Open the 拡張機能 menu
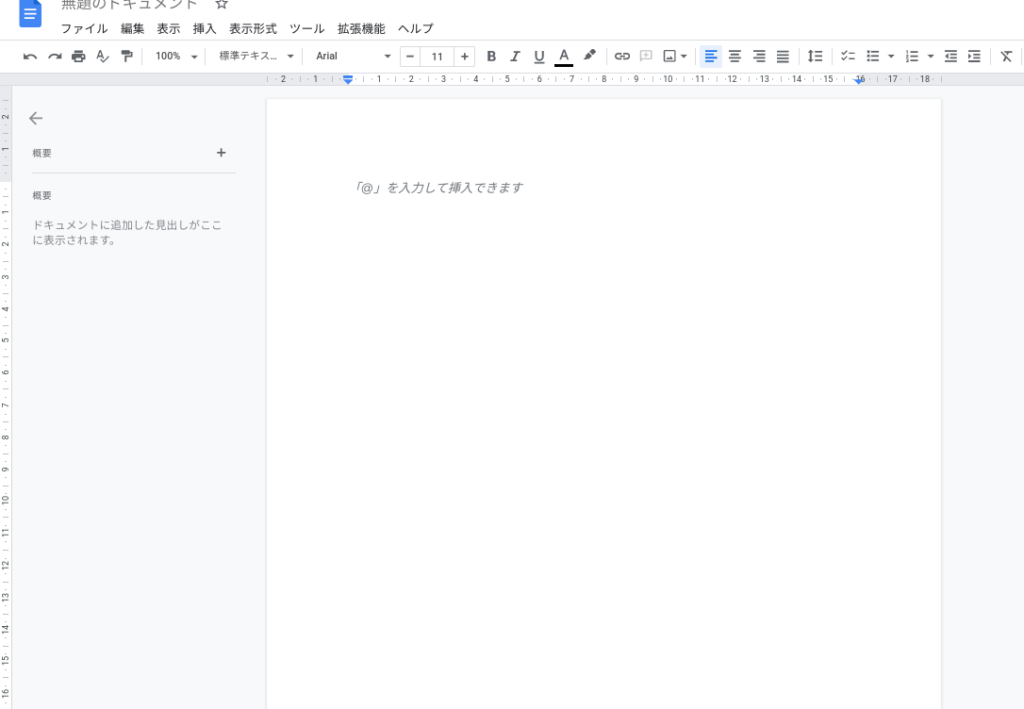The image size is (1024, 709). [x=361, y=29]
